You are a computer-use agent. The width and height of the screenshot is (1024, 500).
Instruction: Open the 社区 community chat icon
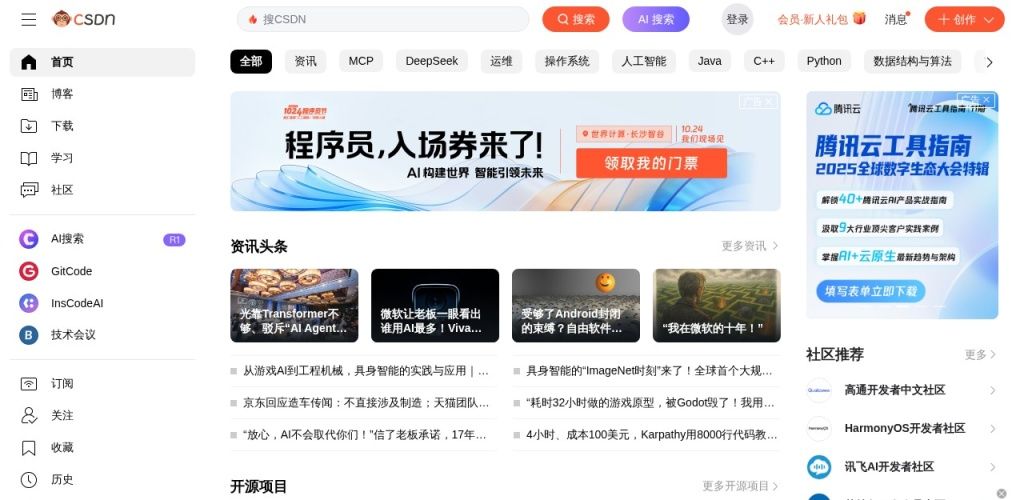[29, 190]
